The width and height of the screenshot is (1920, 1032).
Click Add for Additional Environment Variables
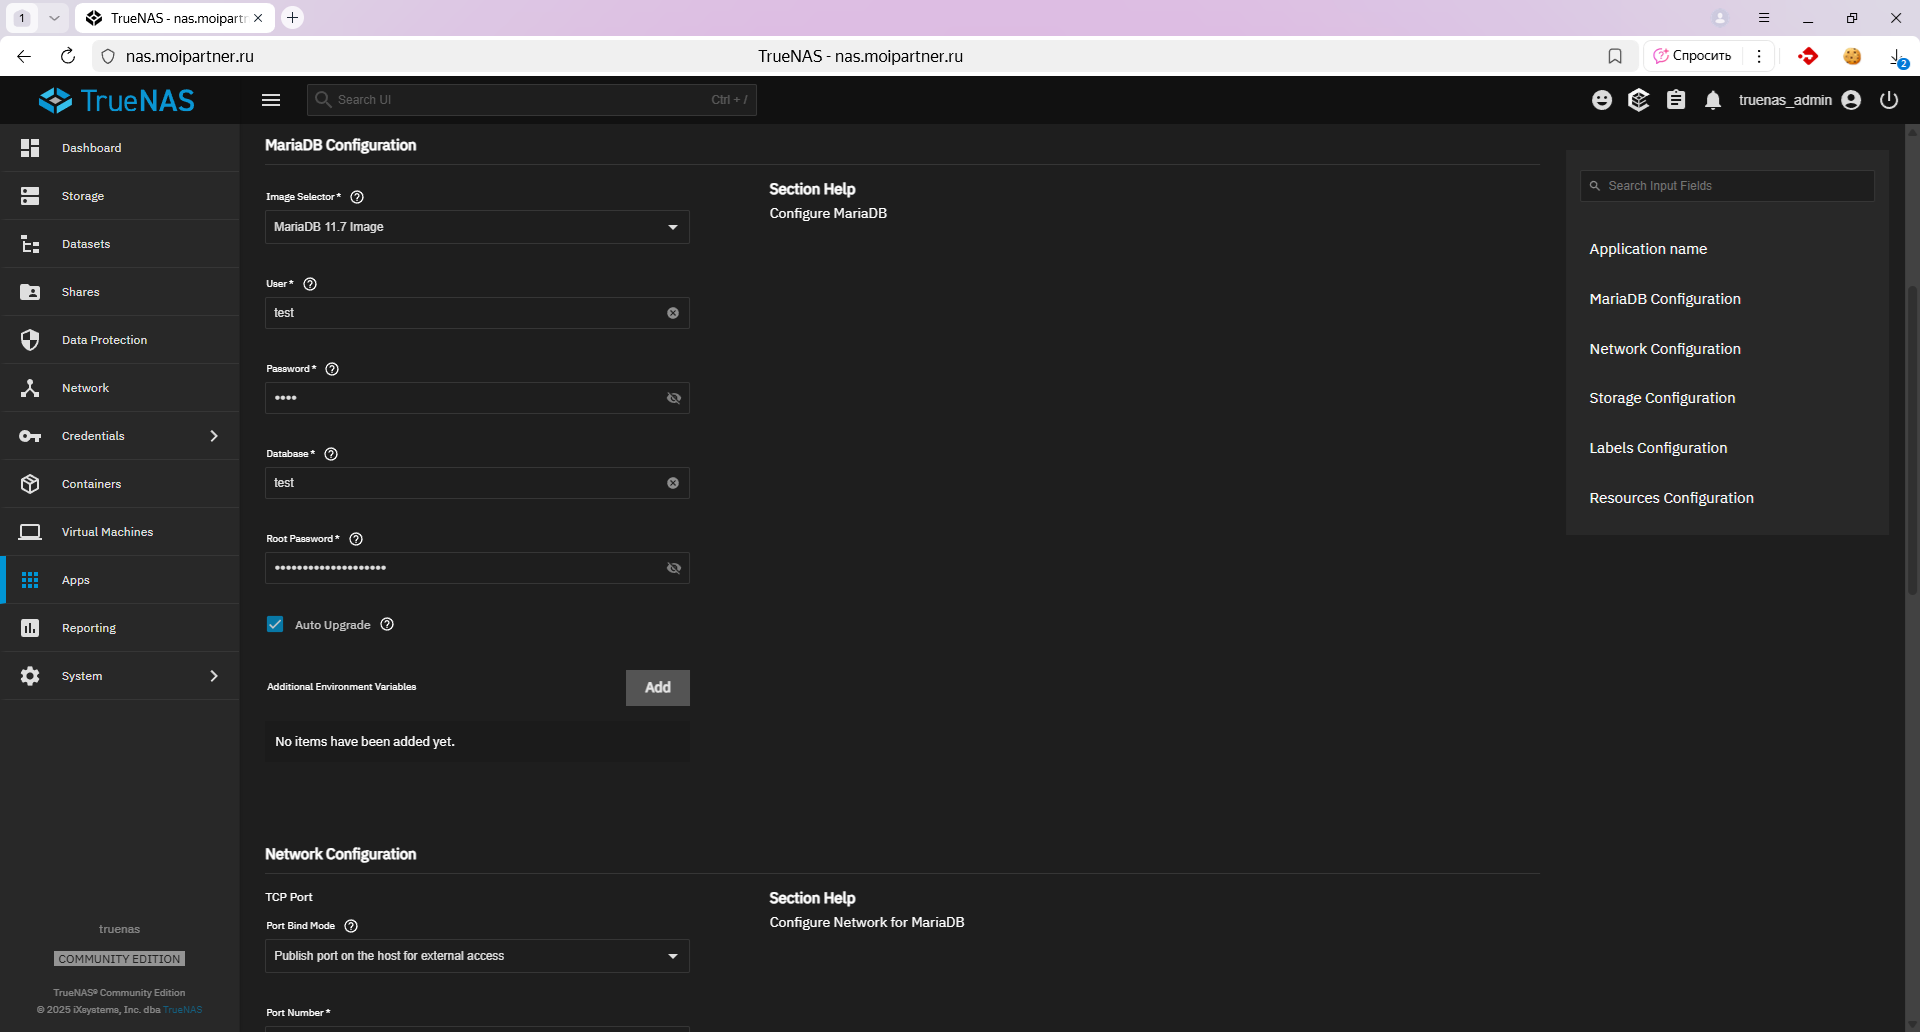[657, 688]
